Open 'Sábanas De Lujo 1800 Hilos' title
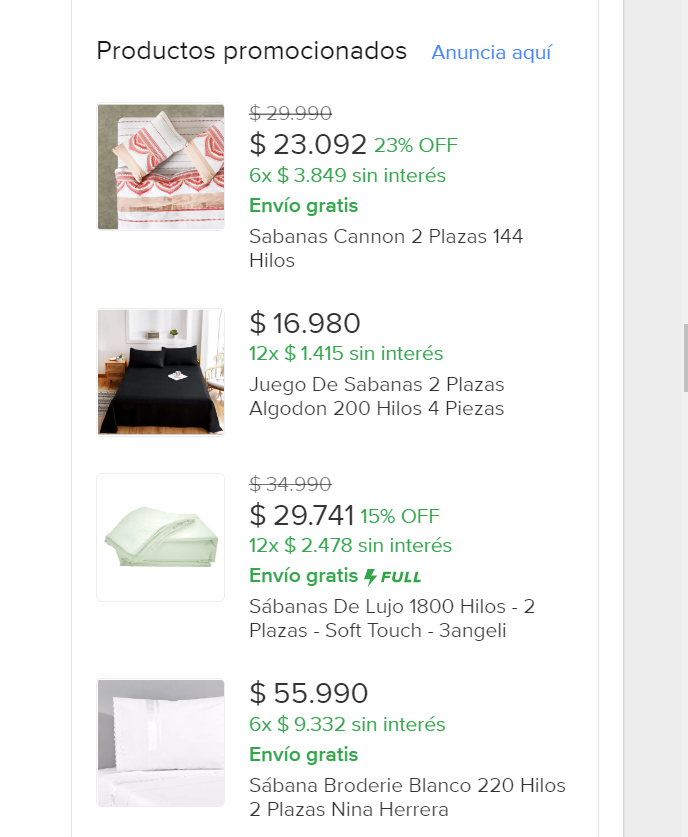Screen dimensions: 688x837 tap(392, 618)
